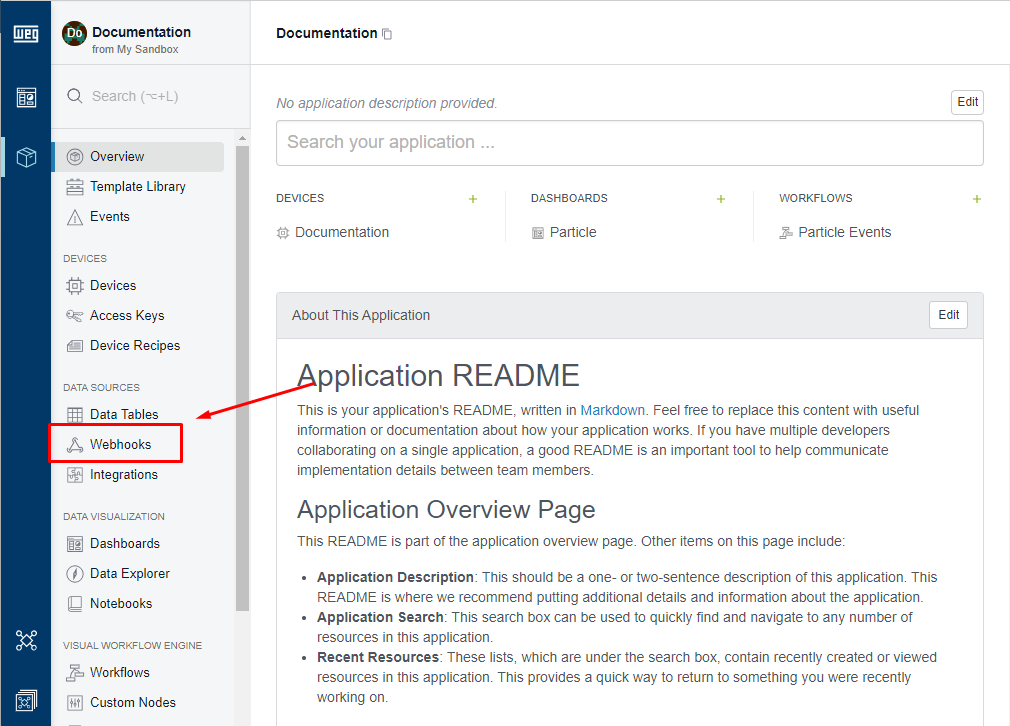
Task: Open the dashboards icon in blue rail
Action: 26,98
